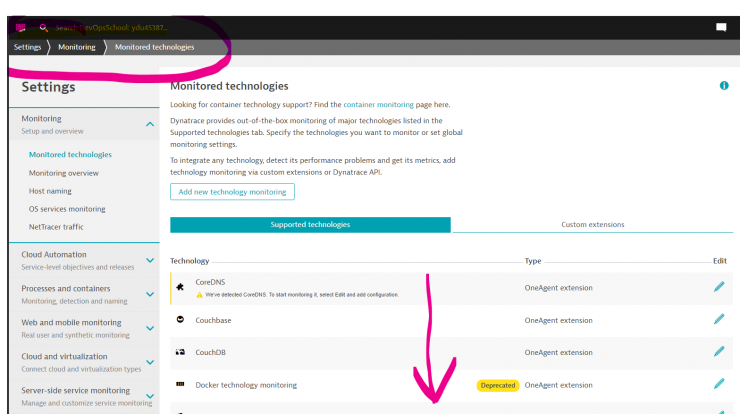
Task: Click the info icon beside Monitored technologies
Action: 724,85
